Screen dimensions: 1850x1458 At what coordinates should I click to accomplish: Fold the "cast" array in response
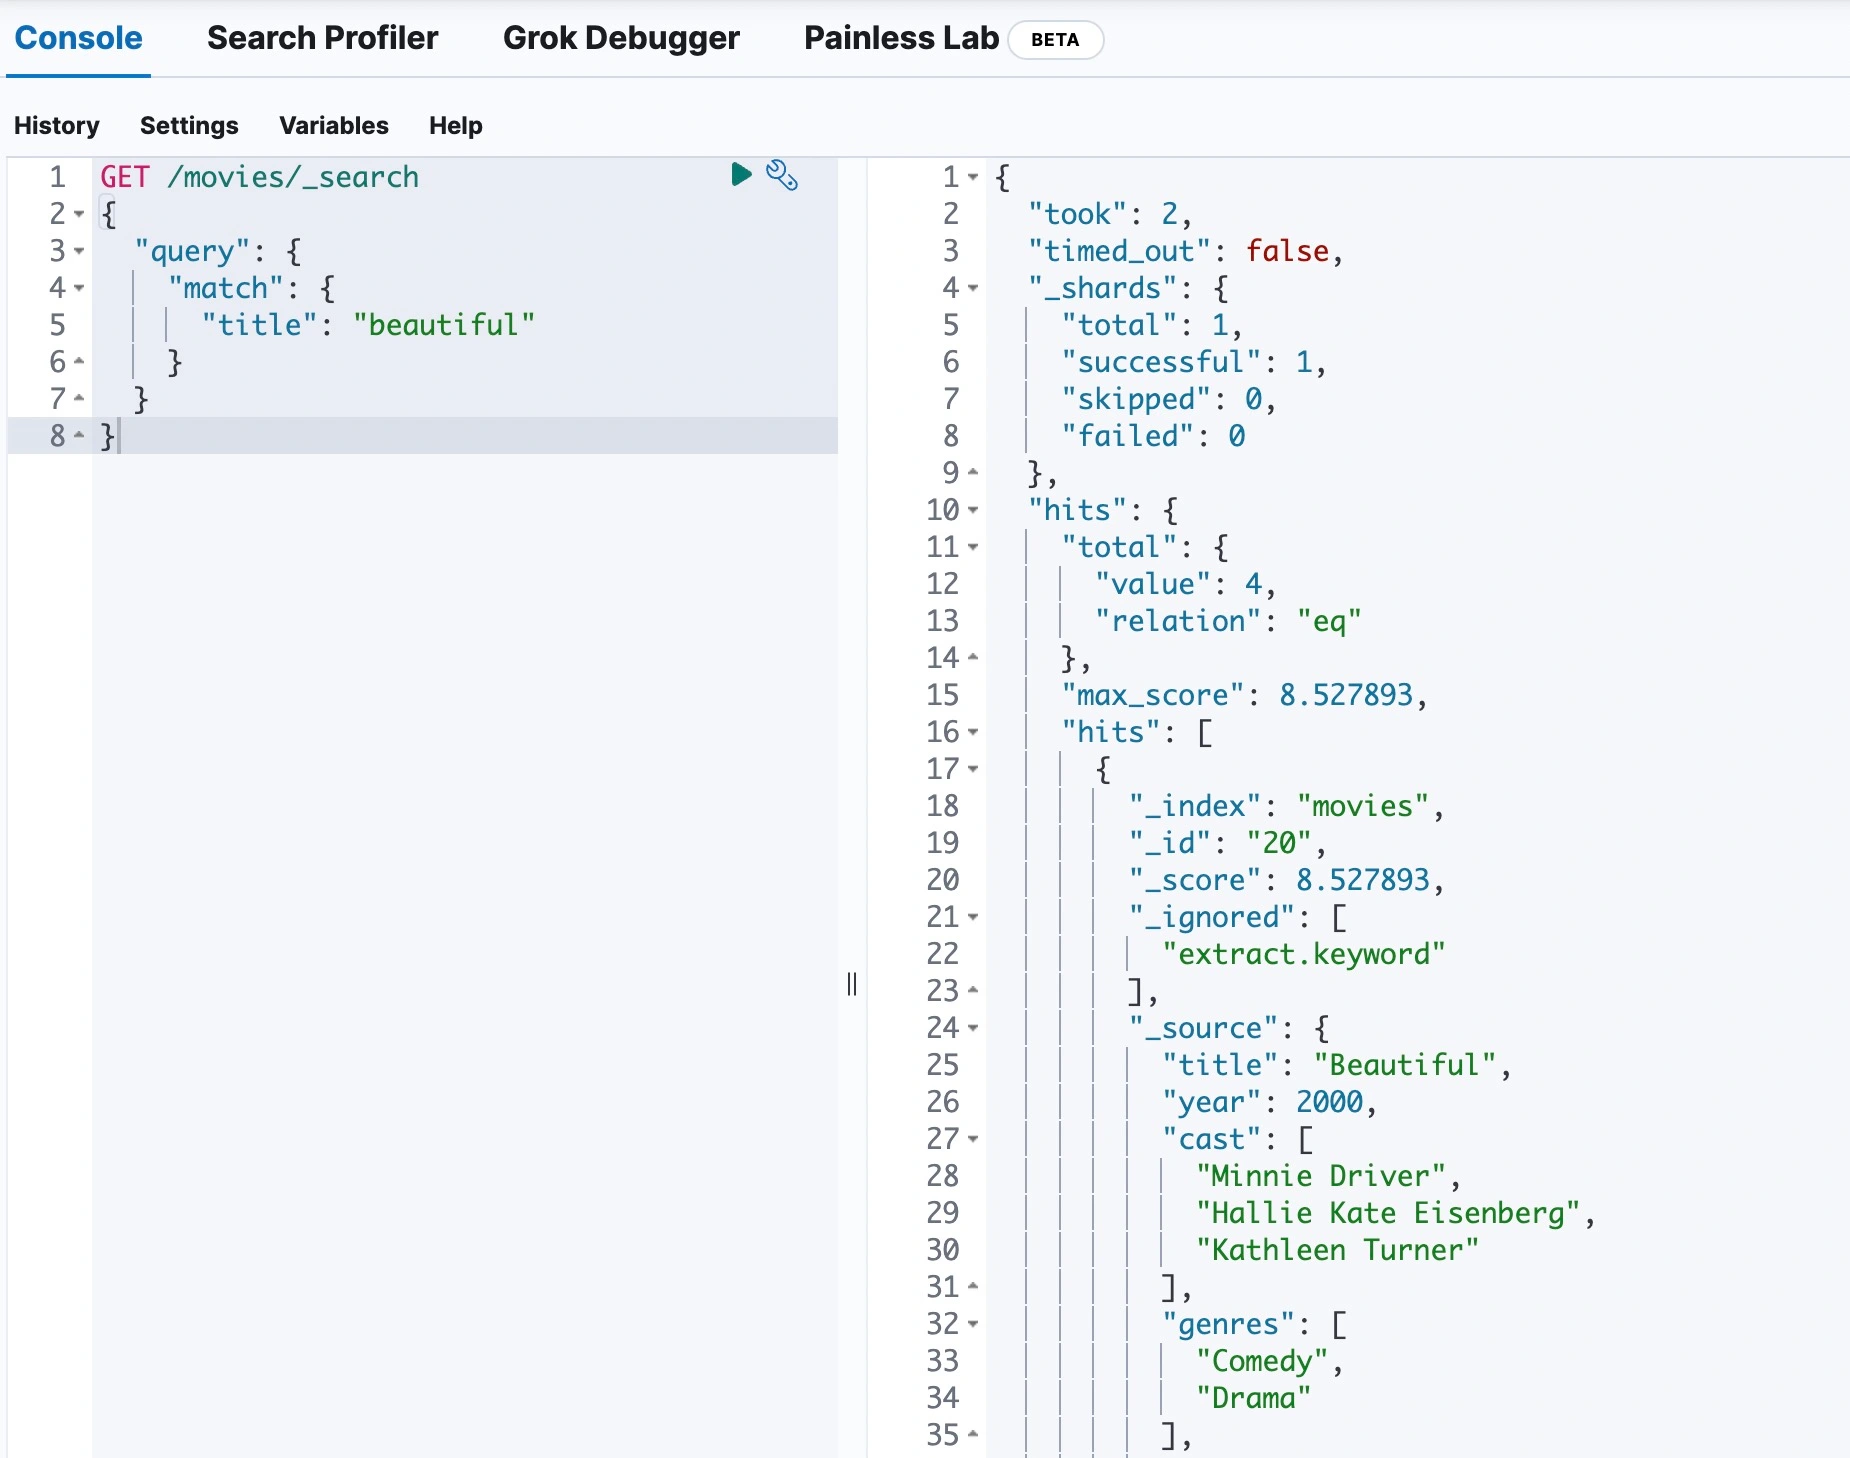pos(972,1139)
